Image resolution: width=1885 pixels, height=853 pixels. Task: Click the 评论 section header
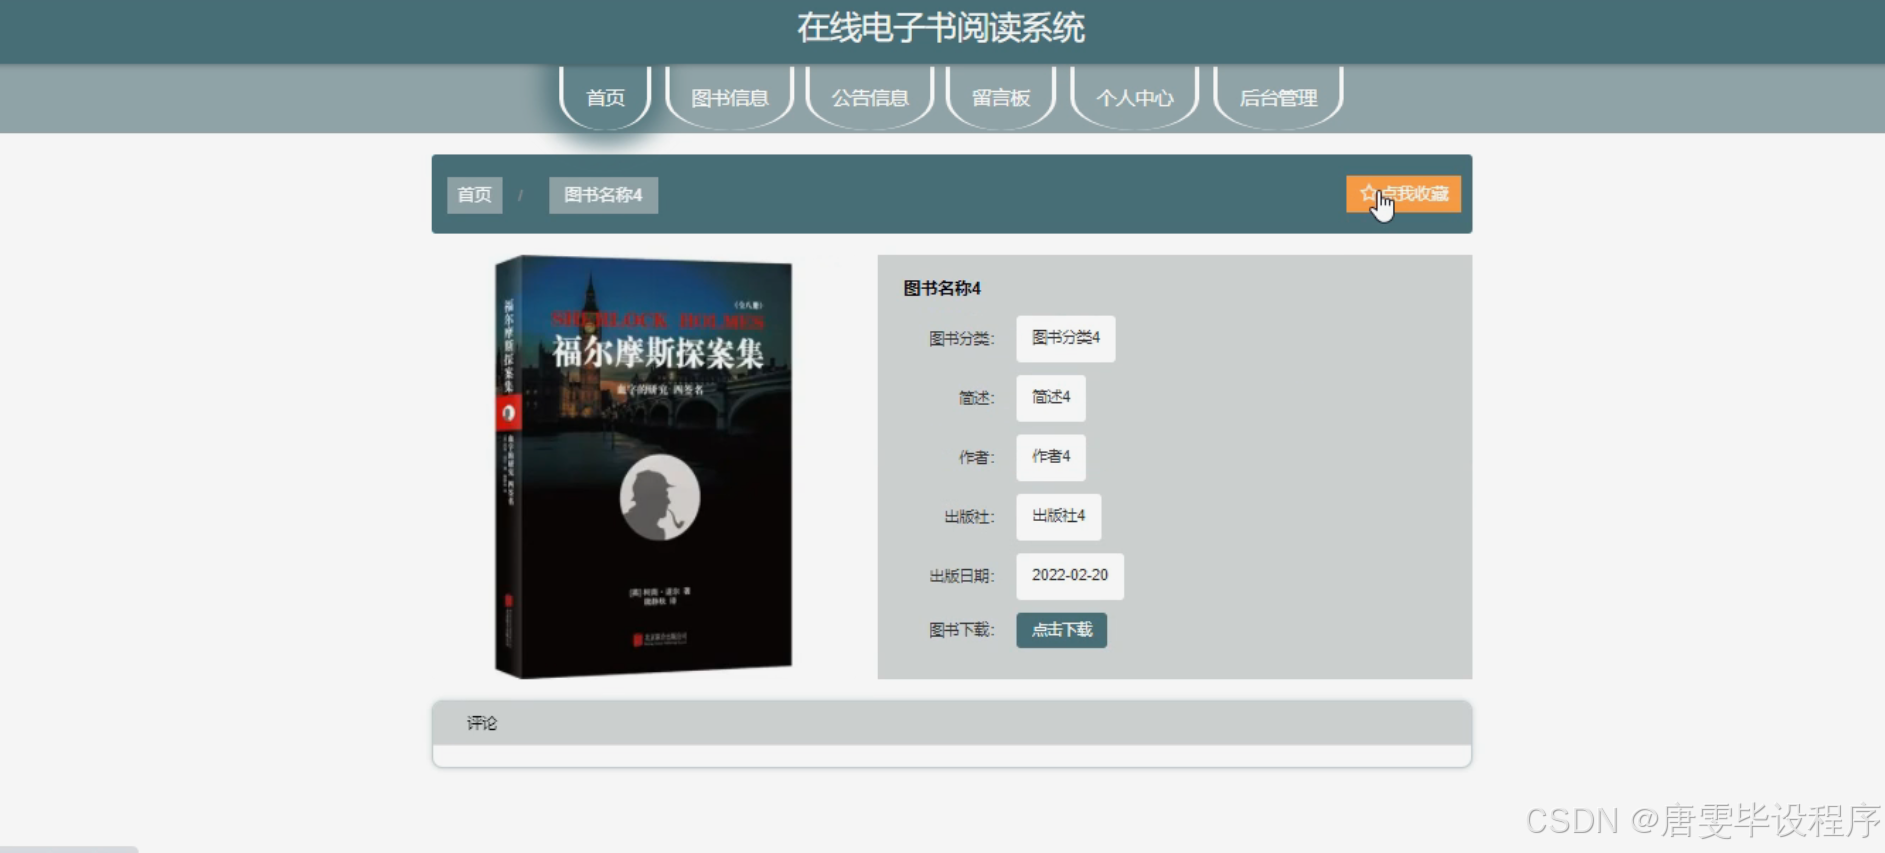point(952,723)
